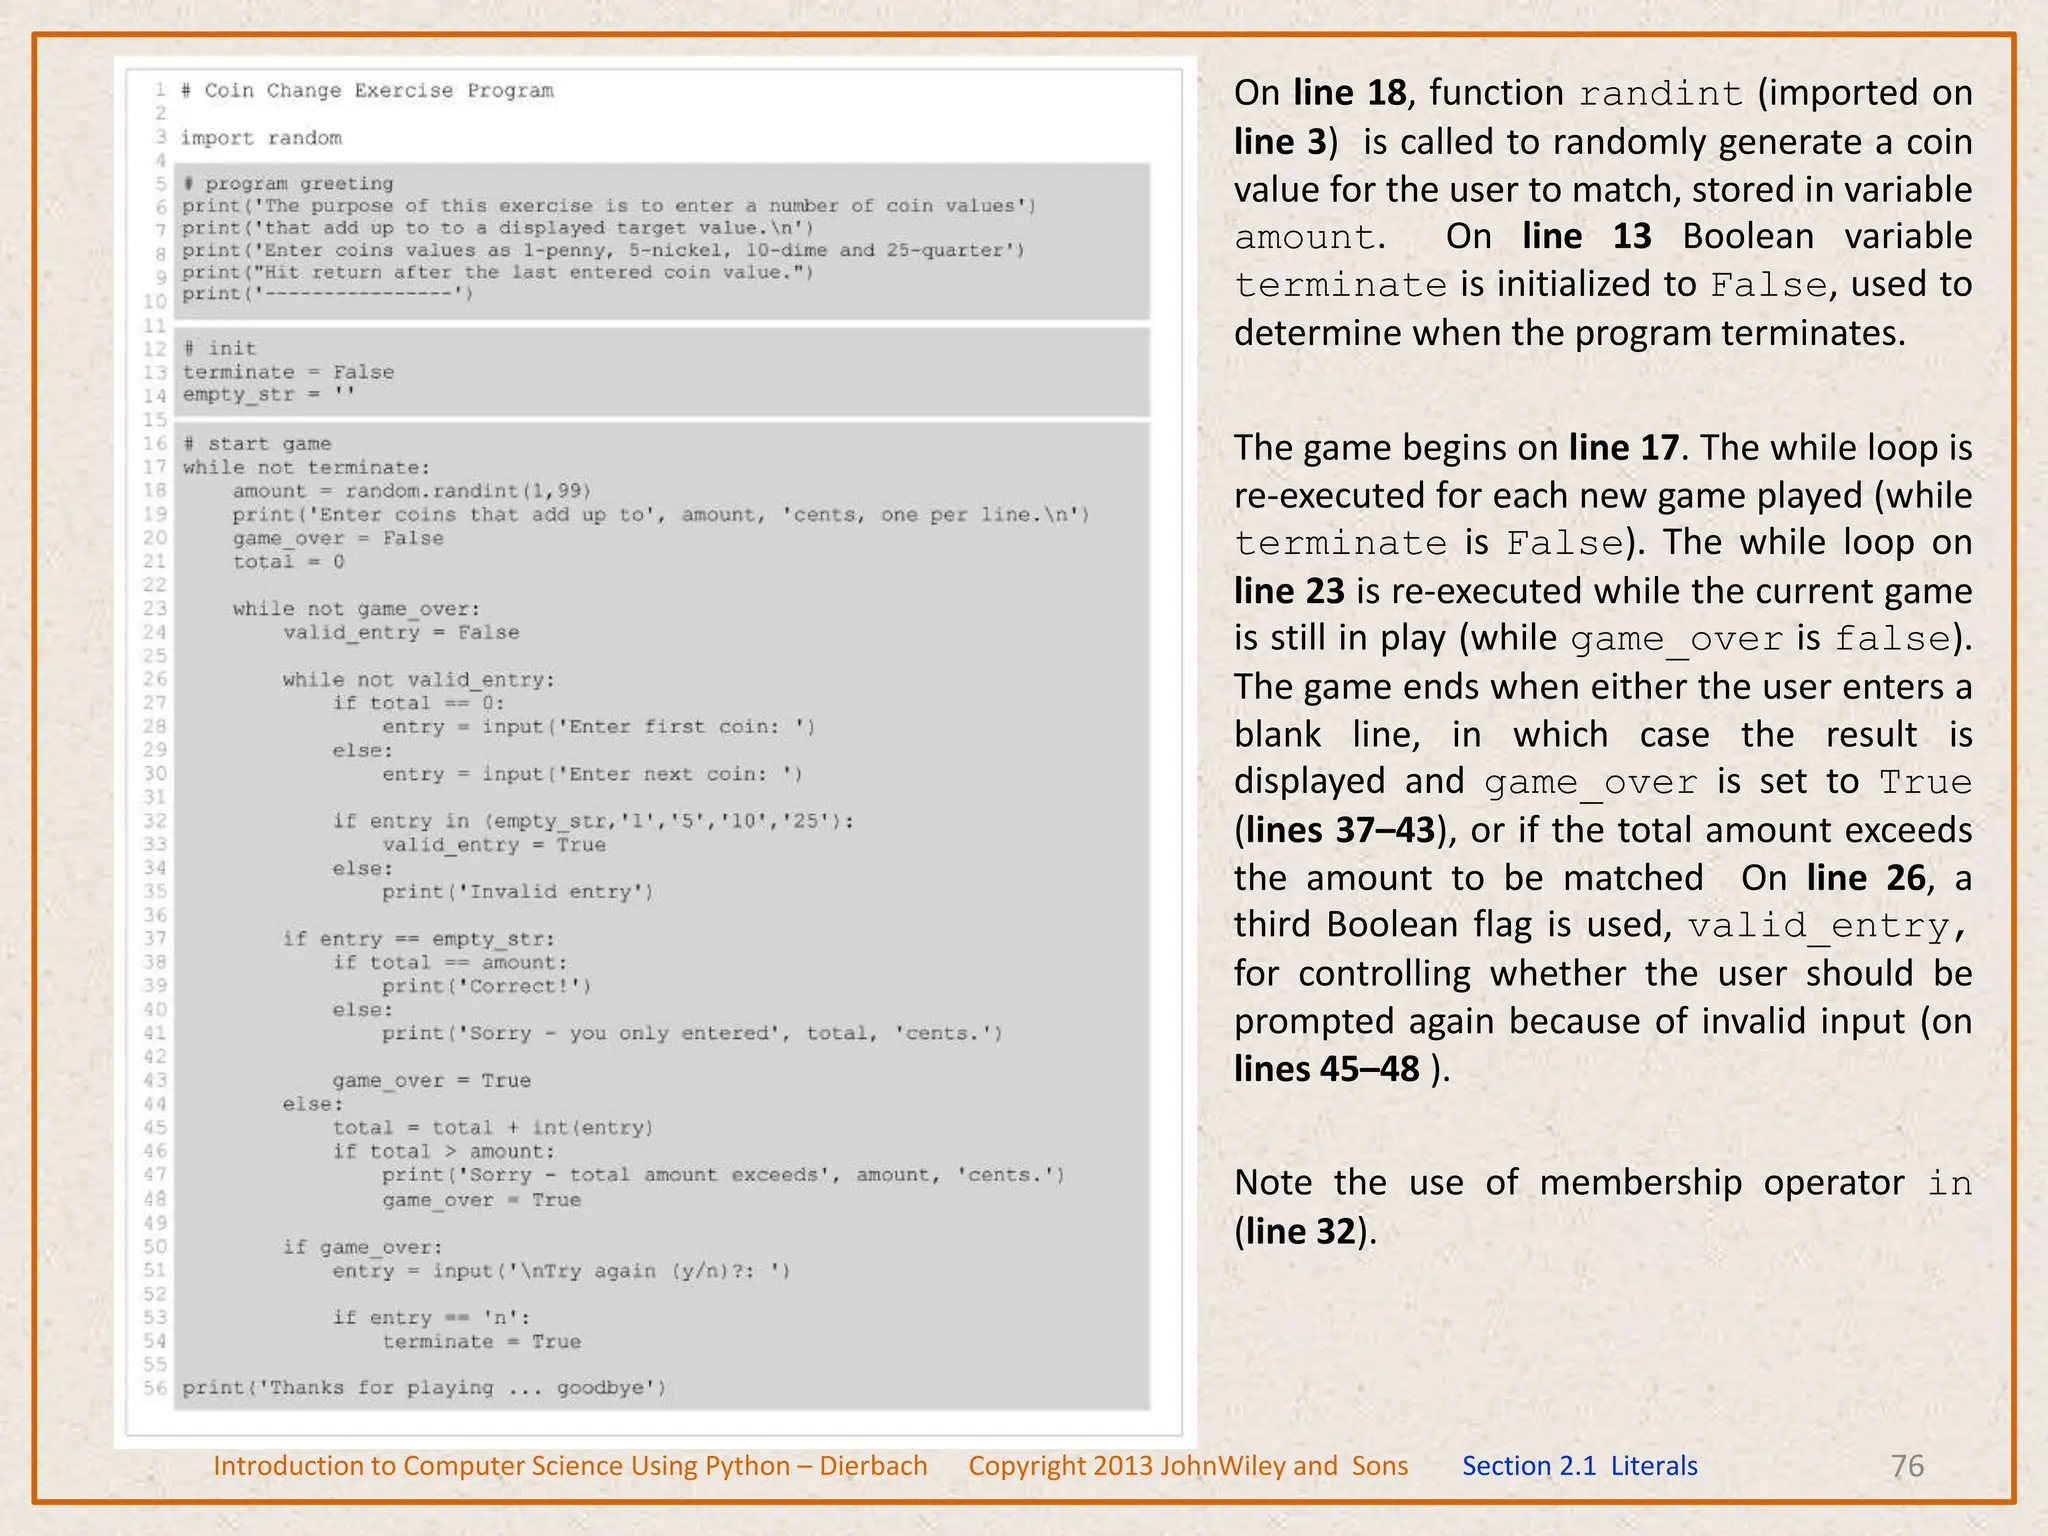Click the 'if entry in (empty_str...' line
2048x1536 pixels.
(x=594, y=821)
